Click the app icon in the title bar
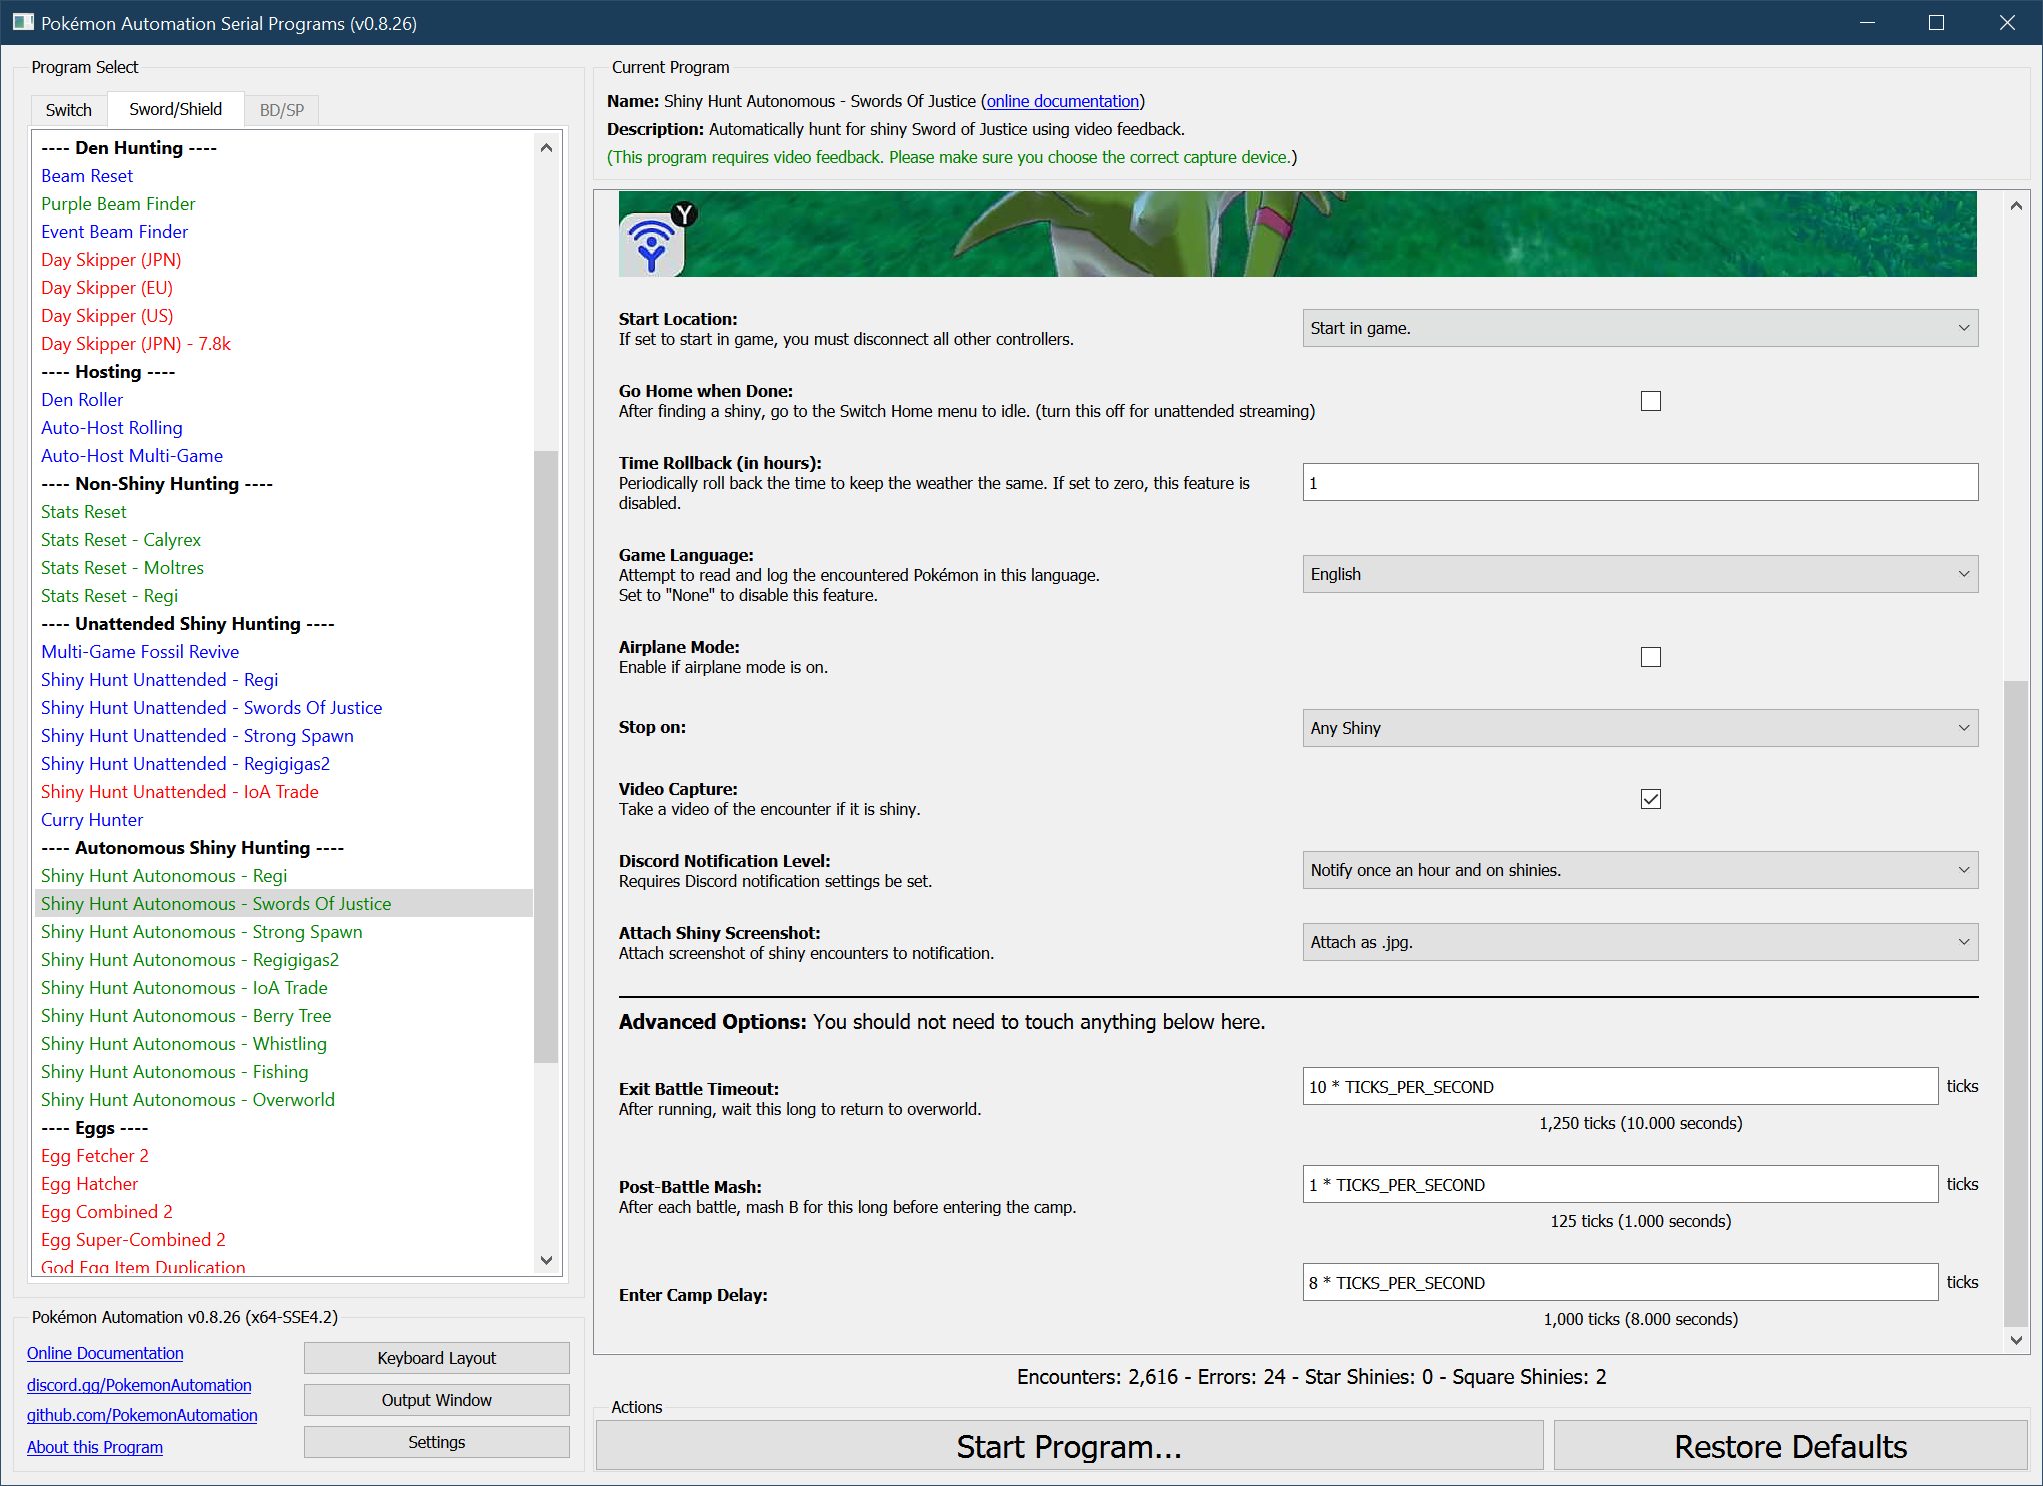This screenshot has height=1486, width=2043. pyautogui.click(x=22, y=22)
